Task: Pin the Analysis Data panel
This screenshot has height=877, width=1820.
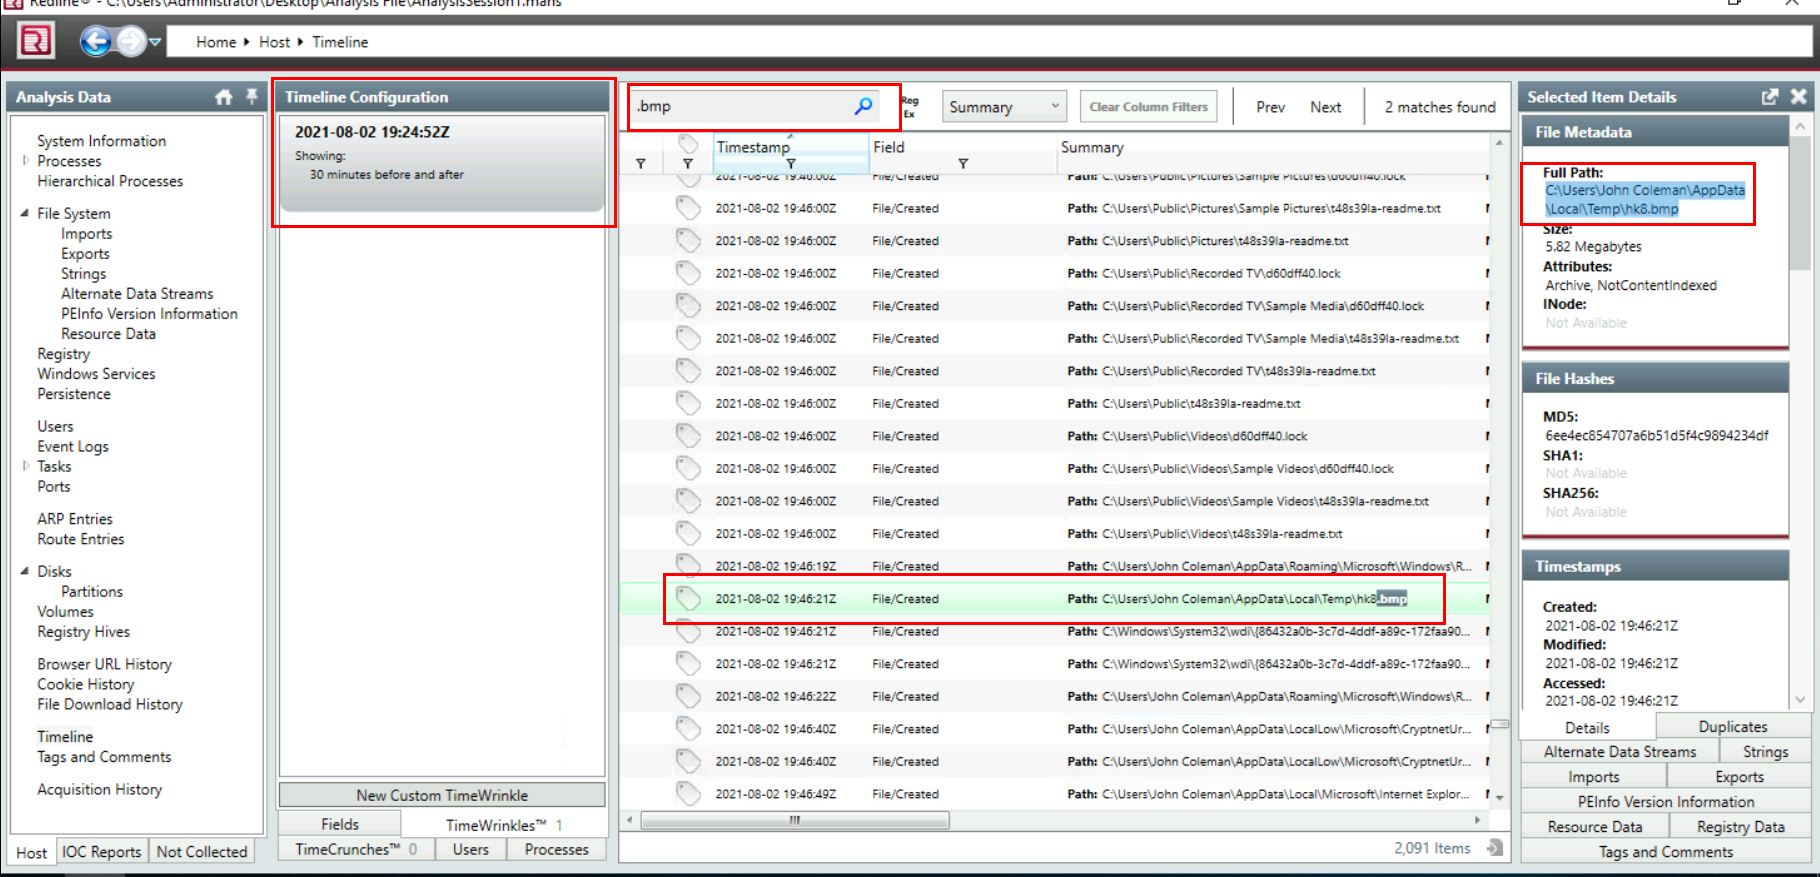Action: 251,96
